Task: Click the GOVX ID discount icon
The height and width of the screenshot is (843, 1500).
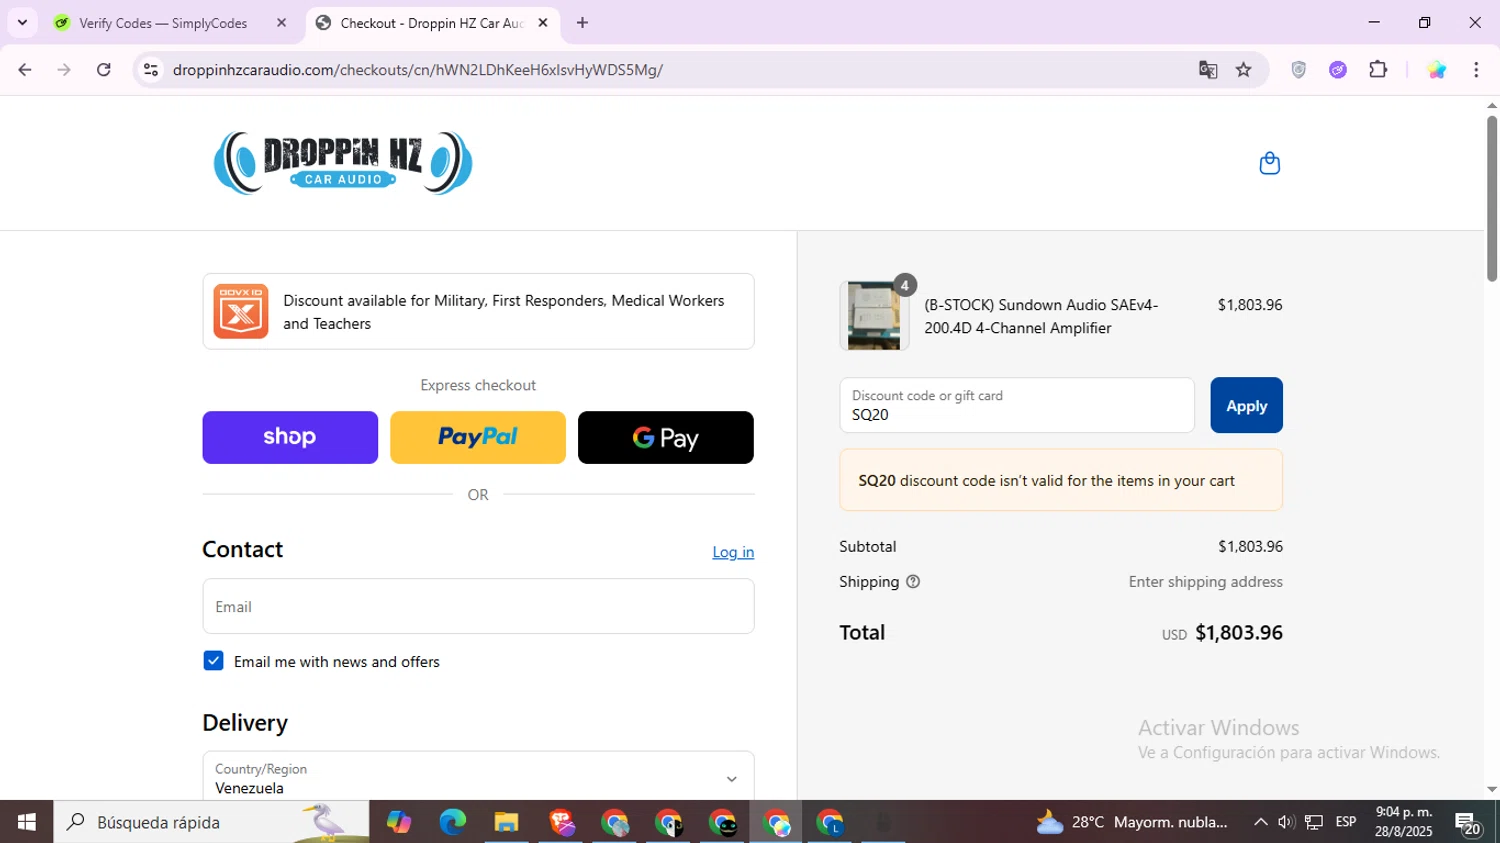Action: [240, 311]
